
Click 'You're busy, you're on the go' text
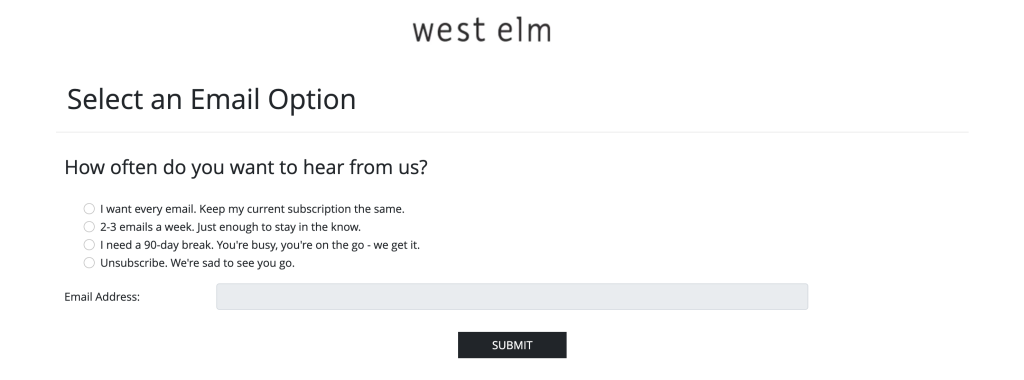293,245
